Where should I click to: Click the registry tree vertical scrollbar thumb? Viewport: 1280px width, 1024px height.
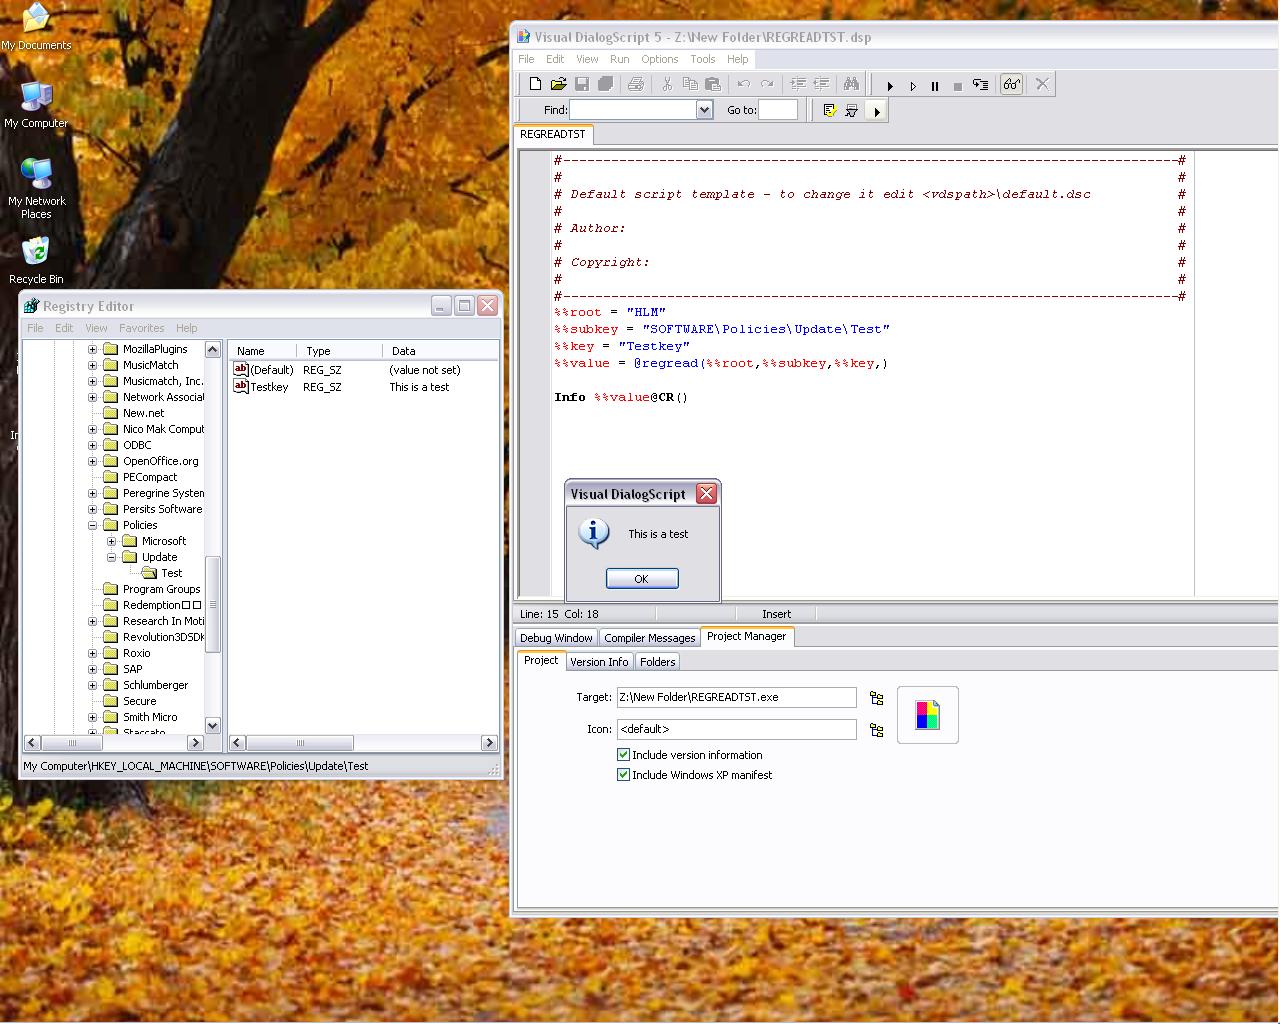213,605
